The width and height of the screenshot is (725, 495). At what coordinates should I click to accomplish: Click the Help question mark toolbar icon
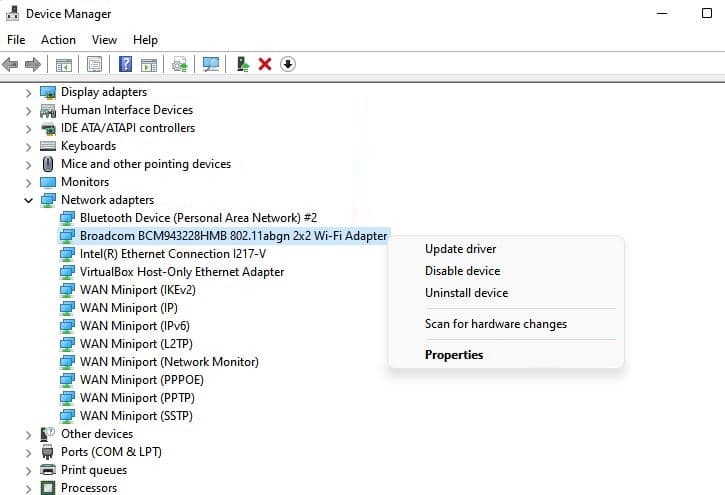tap(126, 64)
